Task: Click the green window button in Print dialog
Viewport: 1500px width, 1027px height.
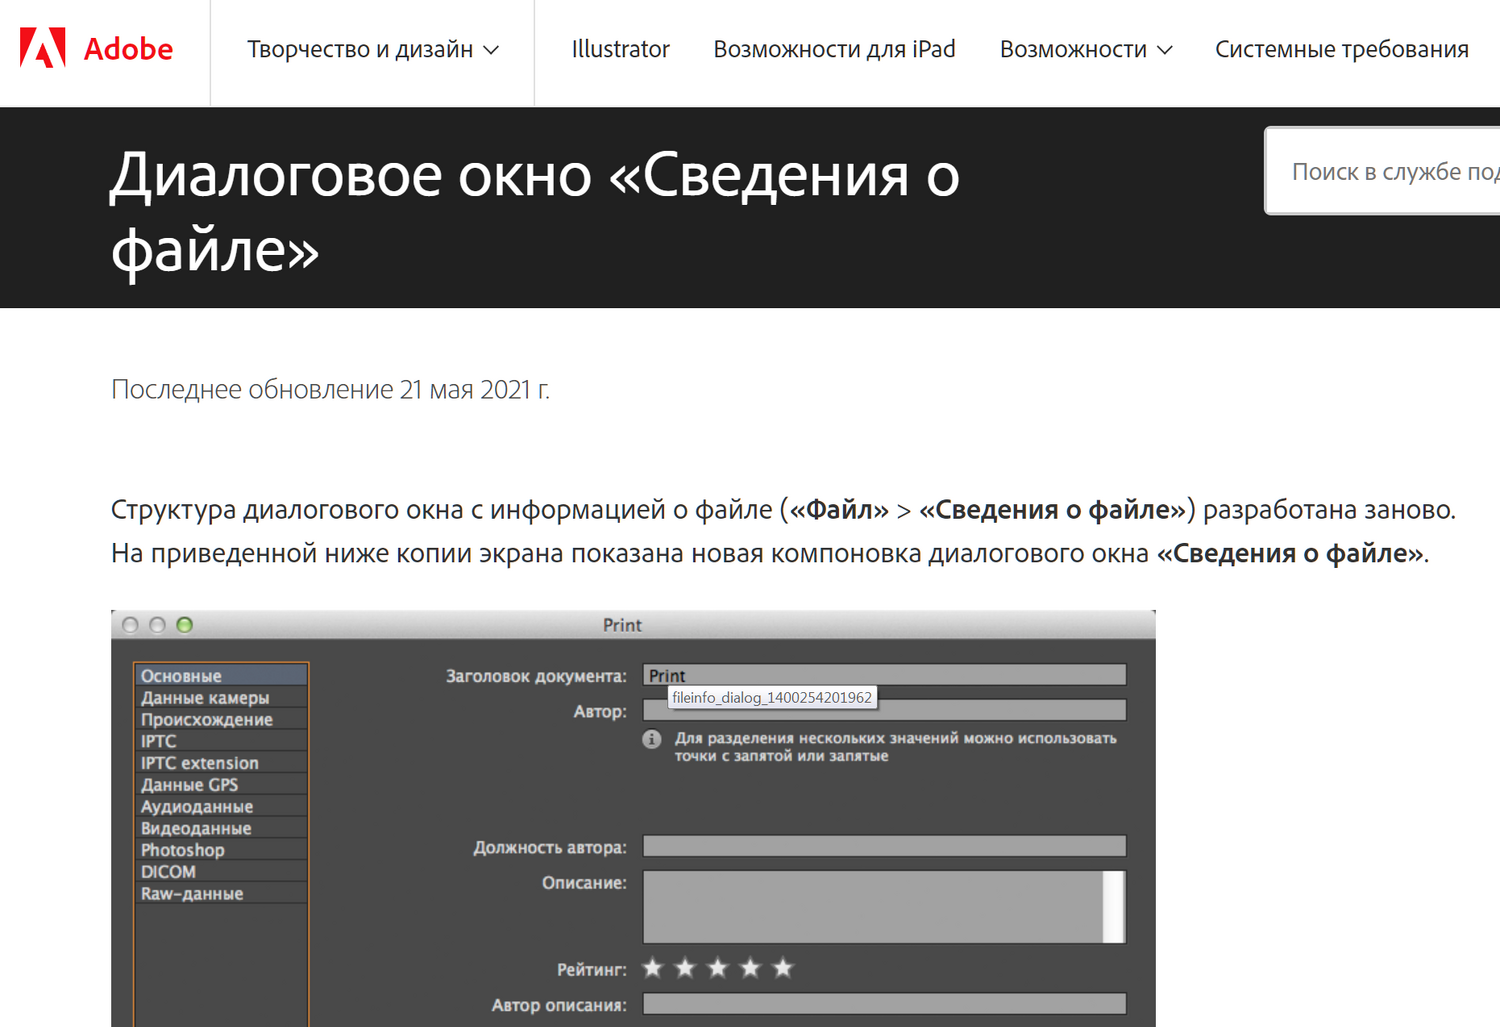Action: 184,625
